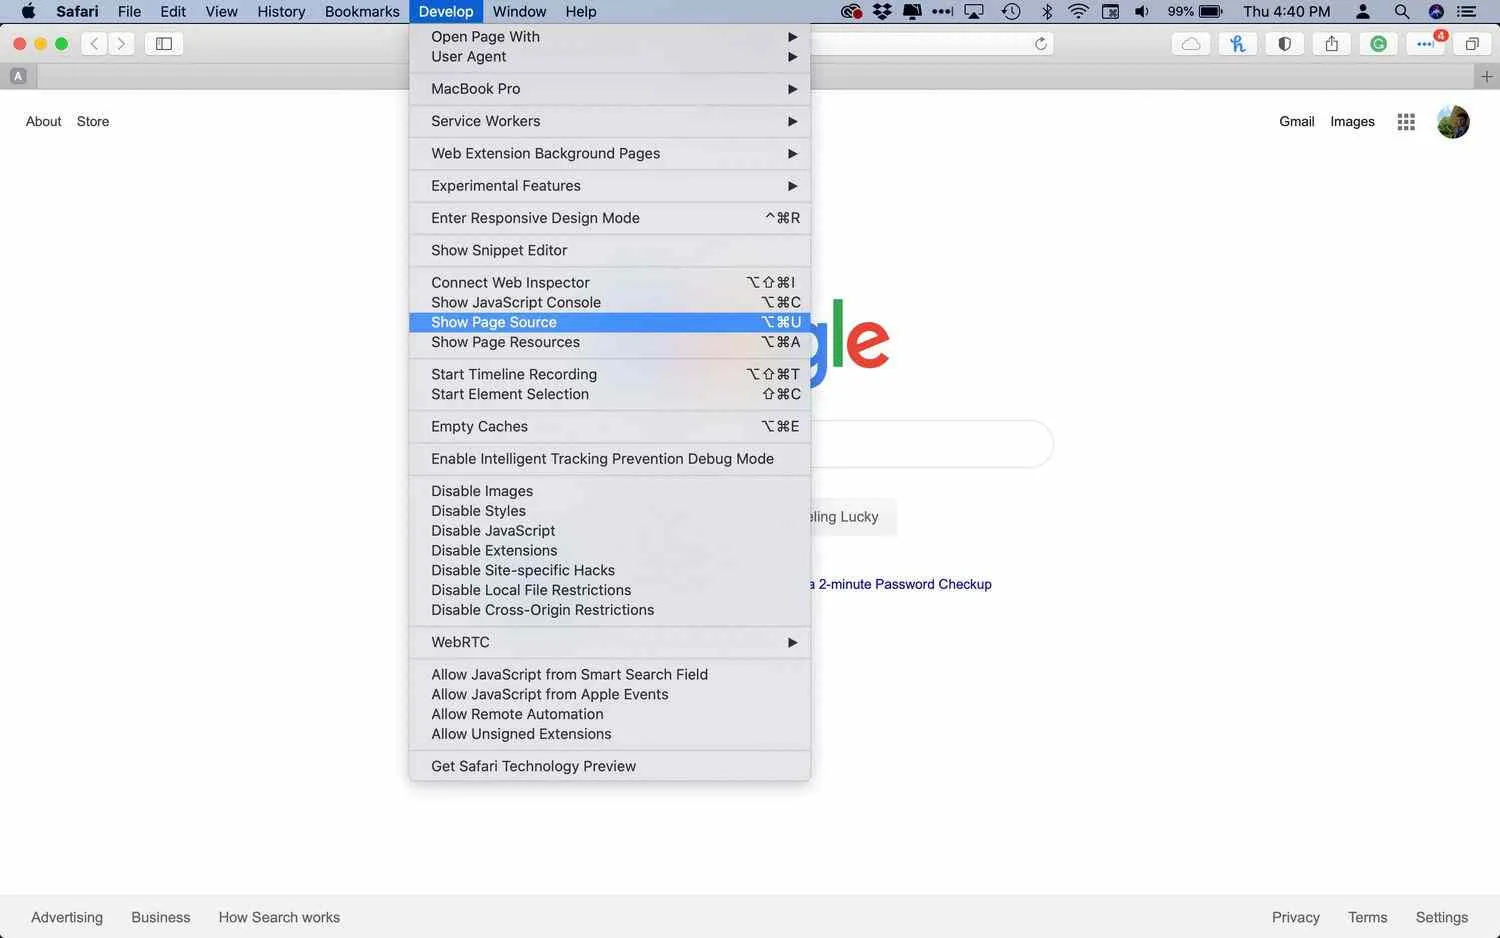Open the Bookmarks menu
This screenshot has height=938, width=1500.
[x=362, y=12]
